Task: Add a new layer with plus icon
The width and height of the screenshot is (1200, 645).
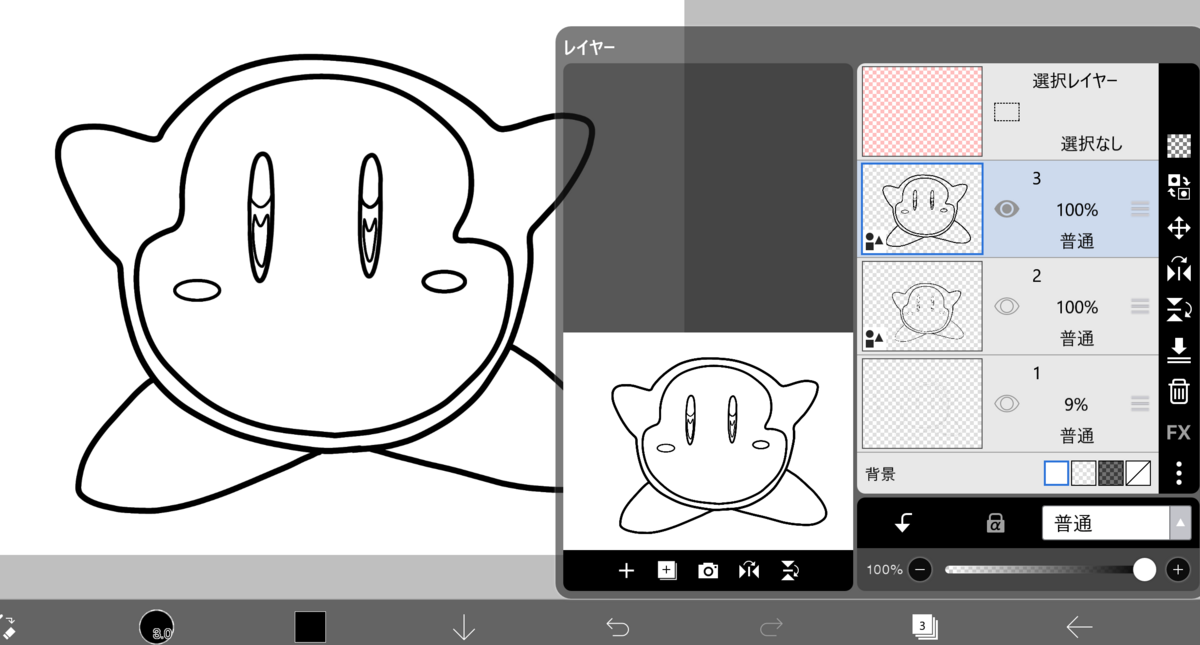Action: point(626,571)
